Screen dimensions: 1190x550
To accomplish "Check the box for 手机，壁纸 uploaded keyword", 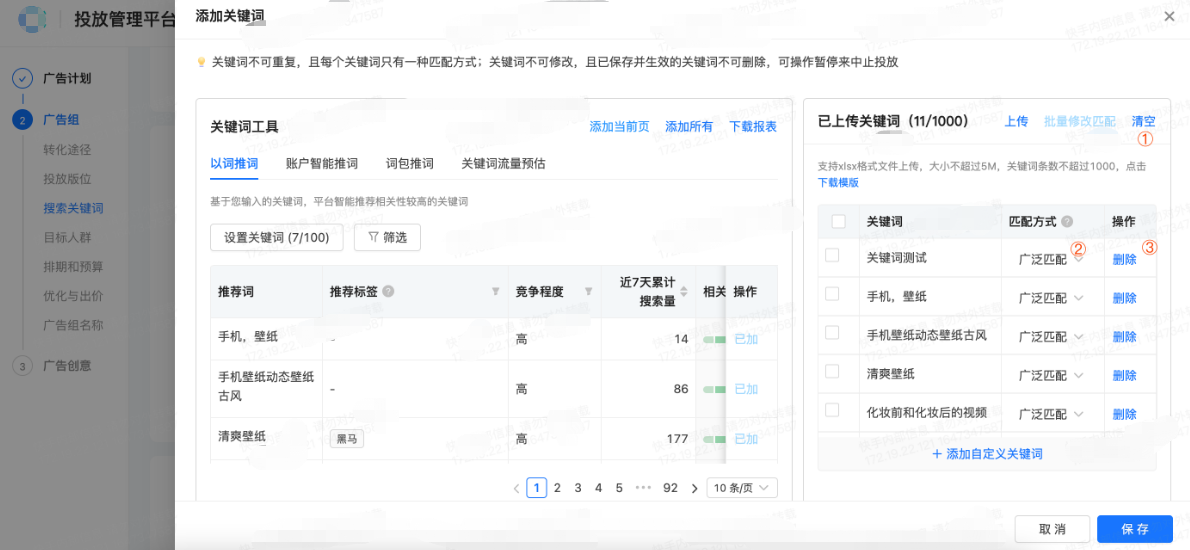I will click(x=832, y=294).
